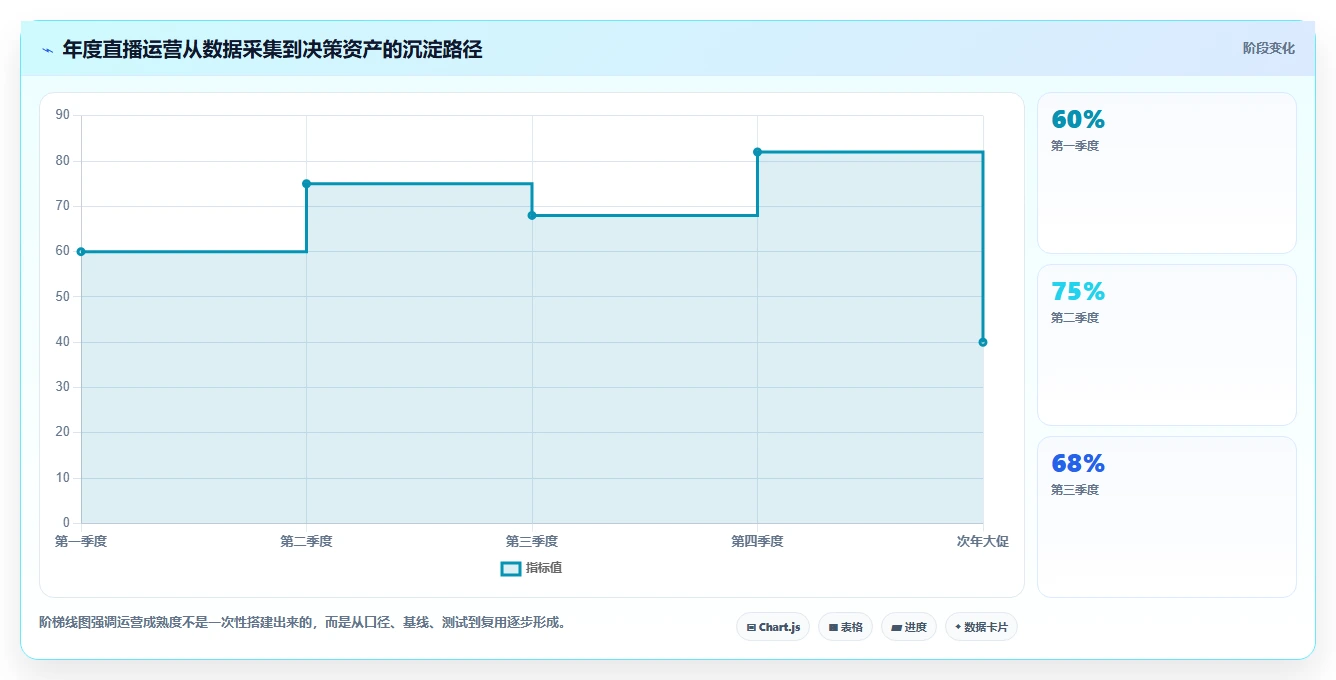Click the icon inside the Chart.js pill

pyautogui.click(x=751, y=628)
